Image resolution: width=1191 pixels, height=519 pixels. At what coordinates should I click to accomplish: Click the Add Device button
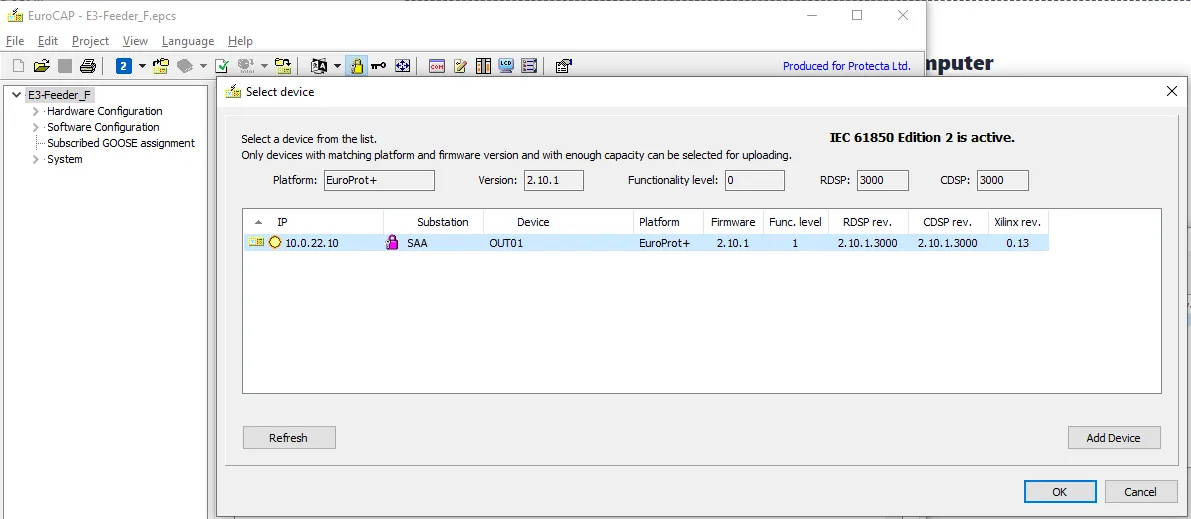click(x=1114, y=438)
